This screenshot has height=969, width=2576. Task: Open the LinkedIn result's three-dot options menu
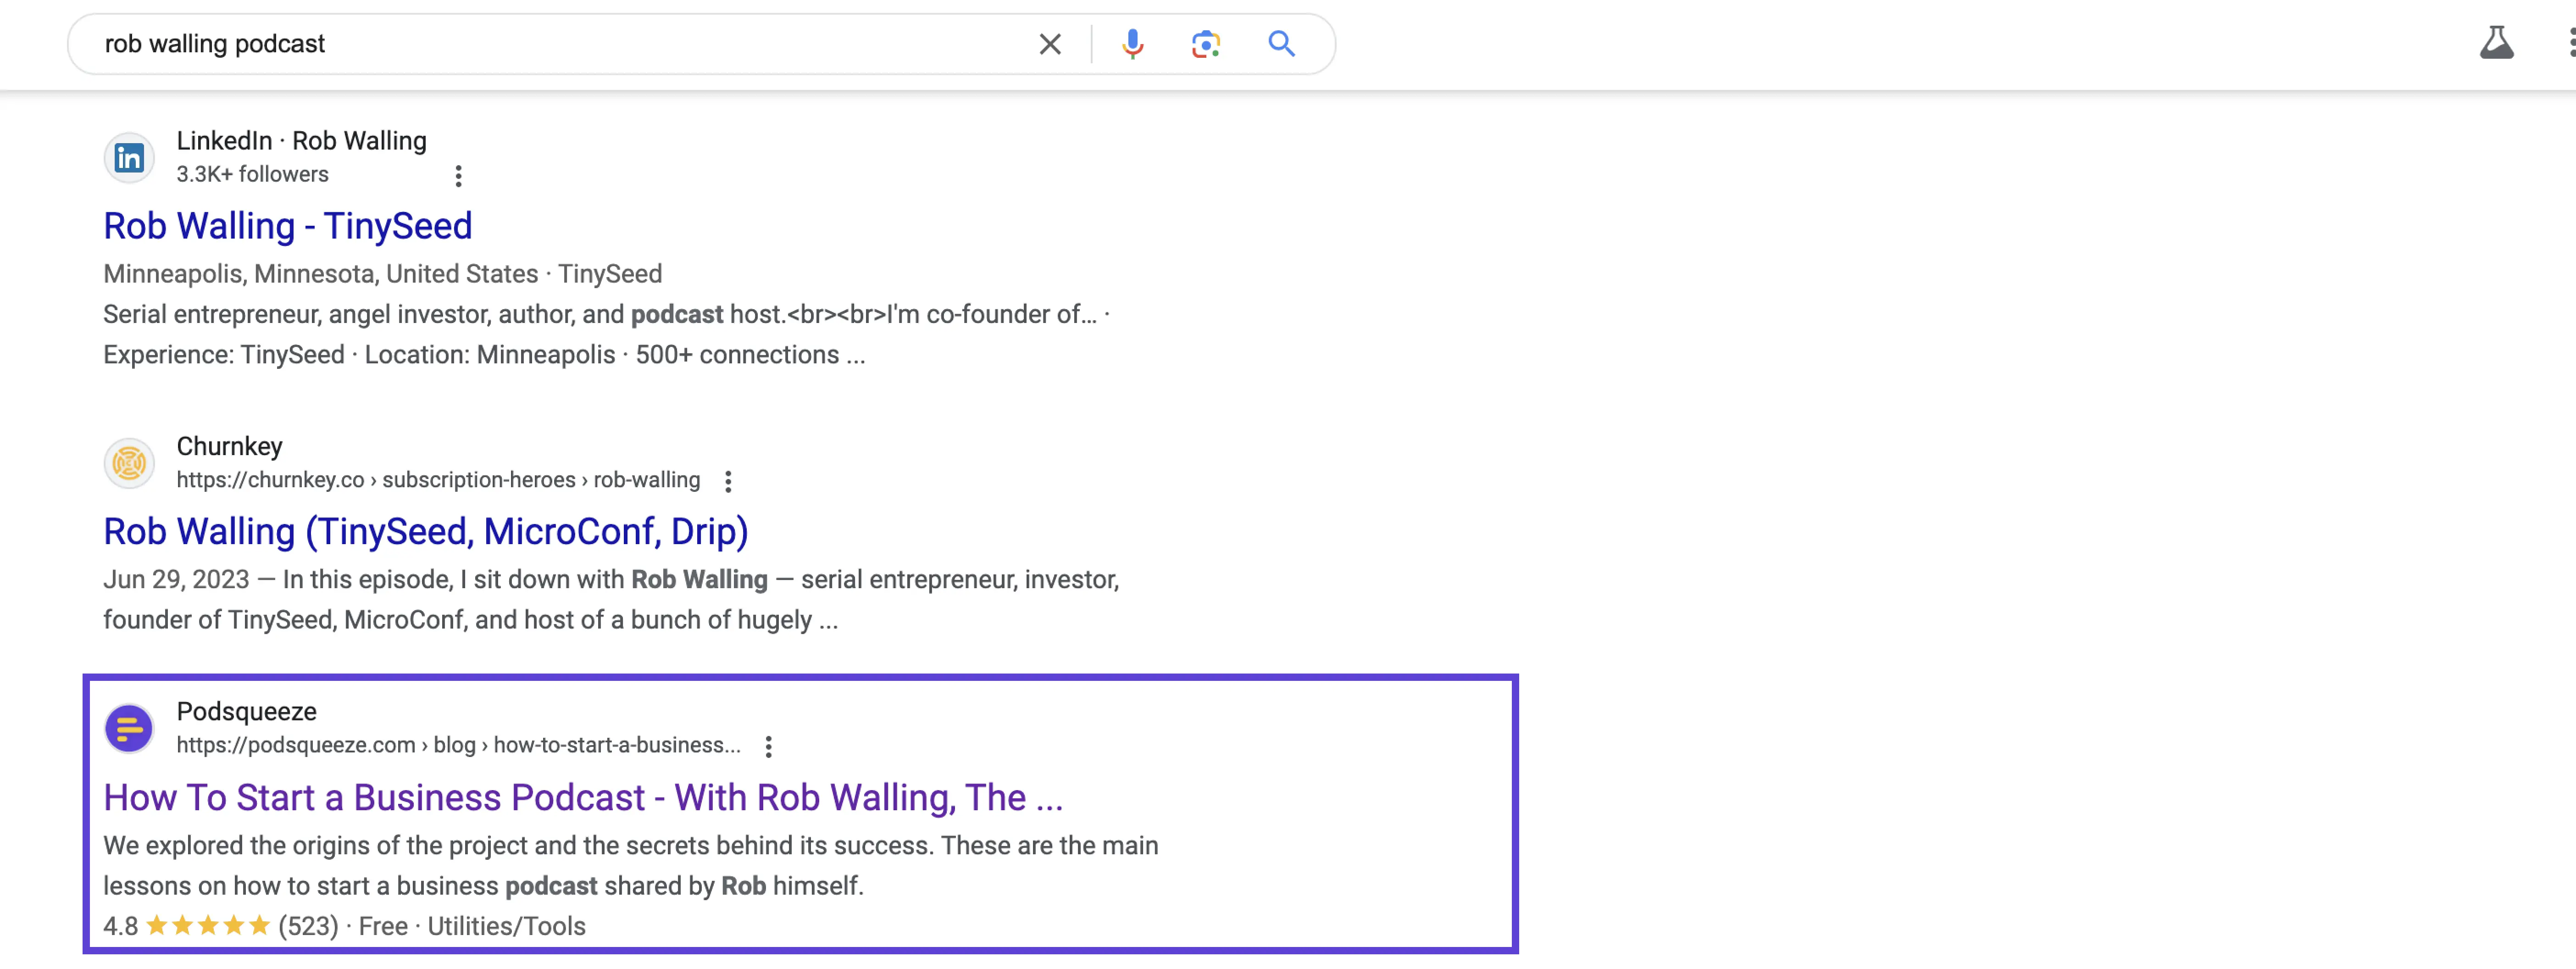[458, 176]
